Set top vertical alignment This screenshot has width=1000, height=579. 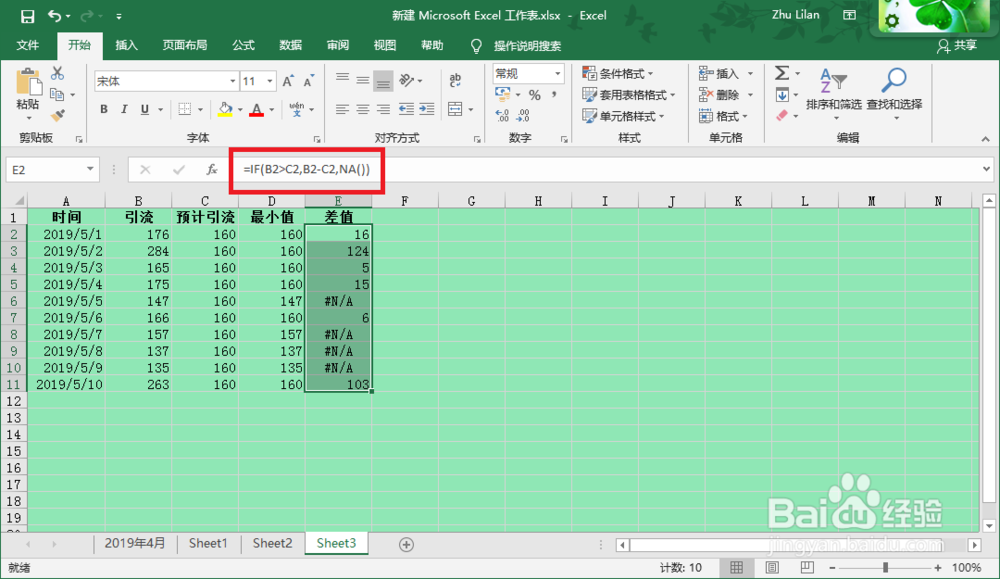(x=342, y=80)
